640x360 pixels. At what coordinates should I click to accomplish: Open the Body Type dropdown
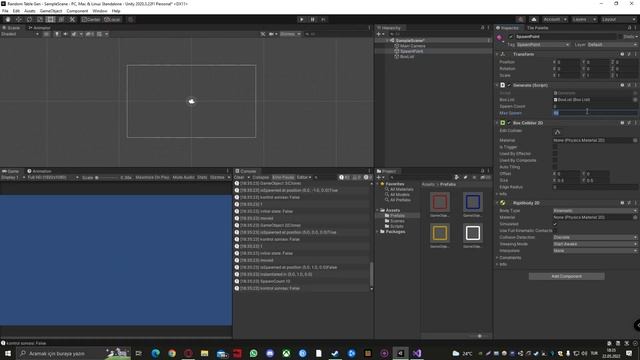click(595, 211)
